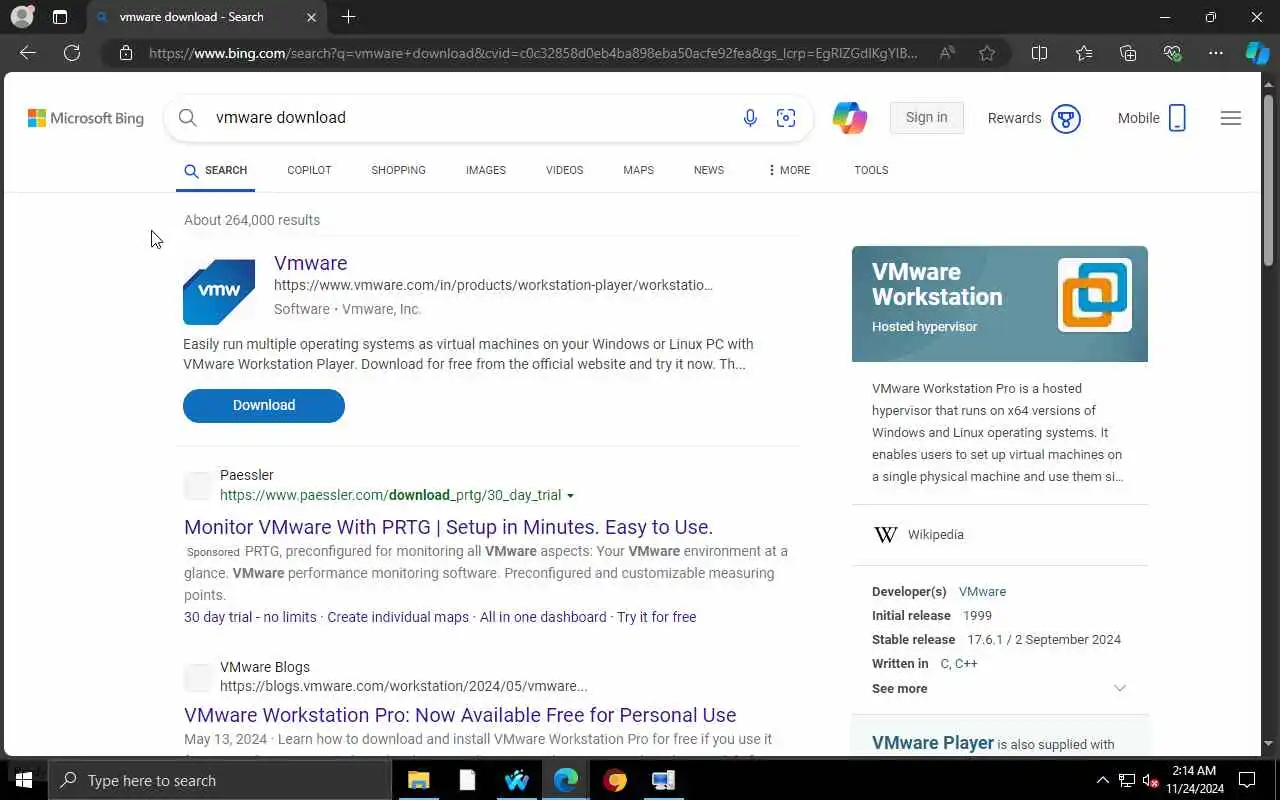Open the Edge profile avatar icon
Viewport: 1280px width, 800px height.
[x=21, y=17]
